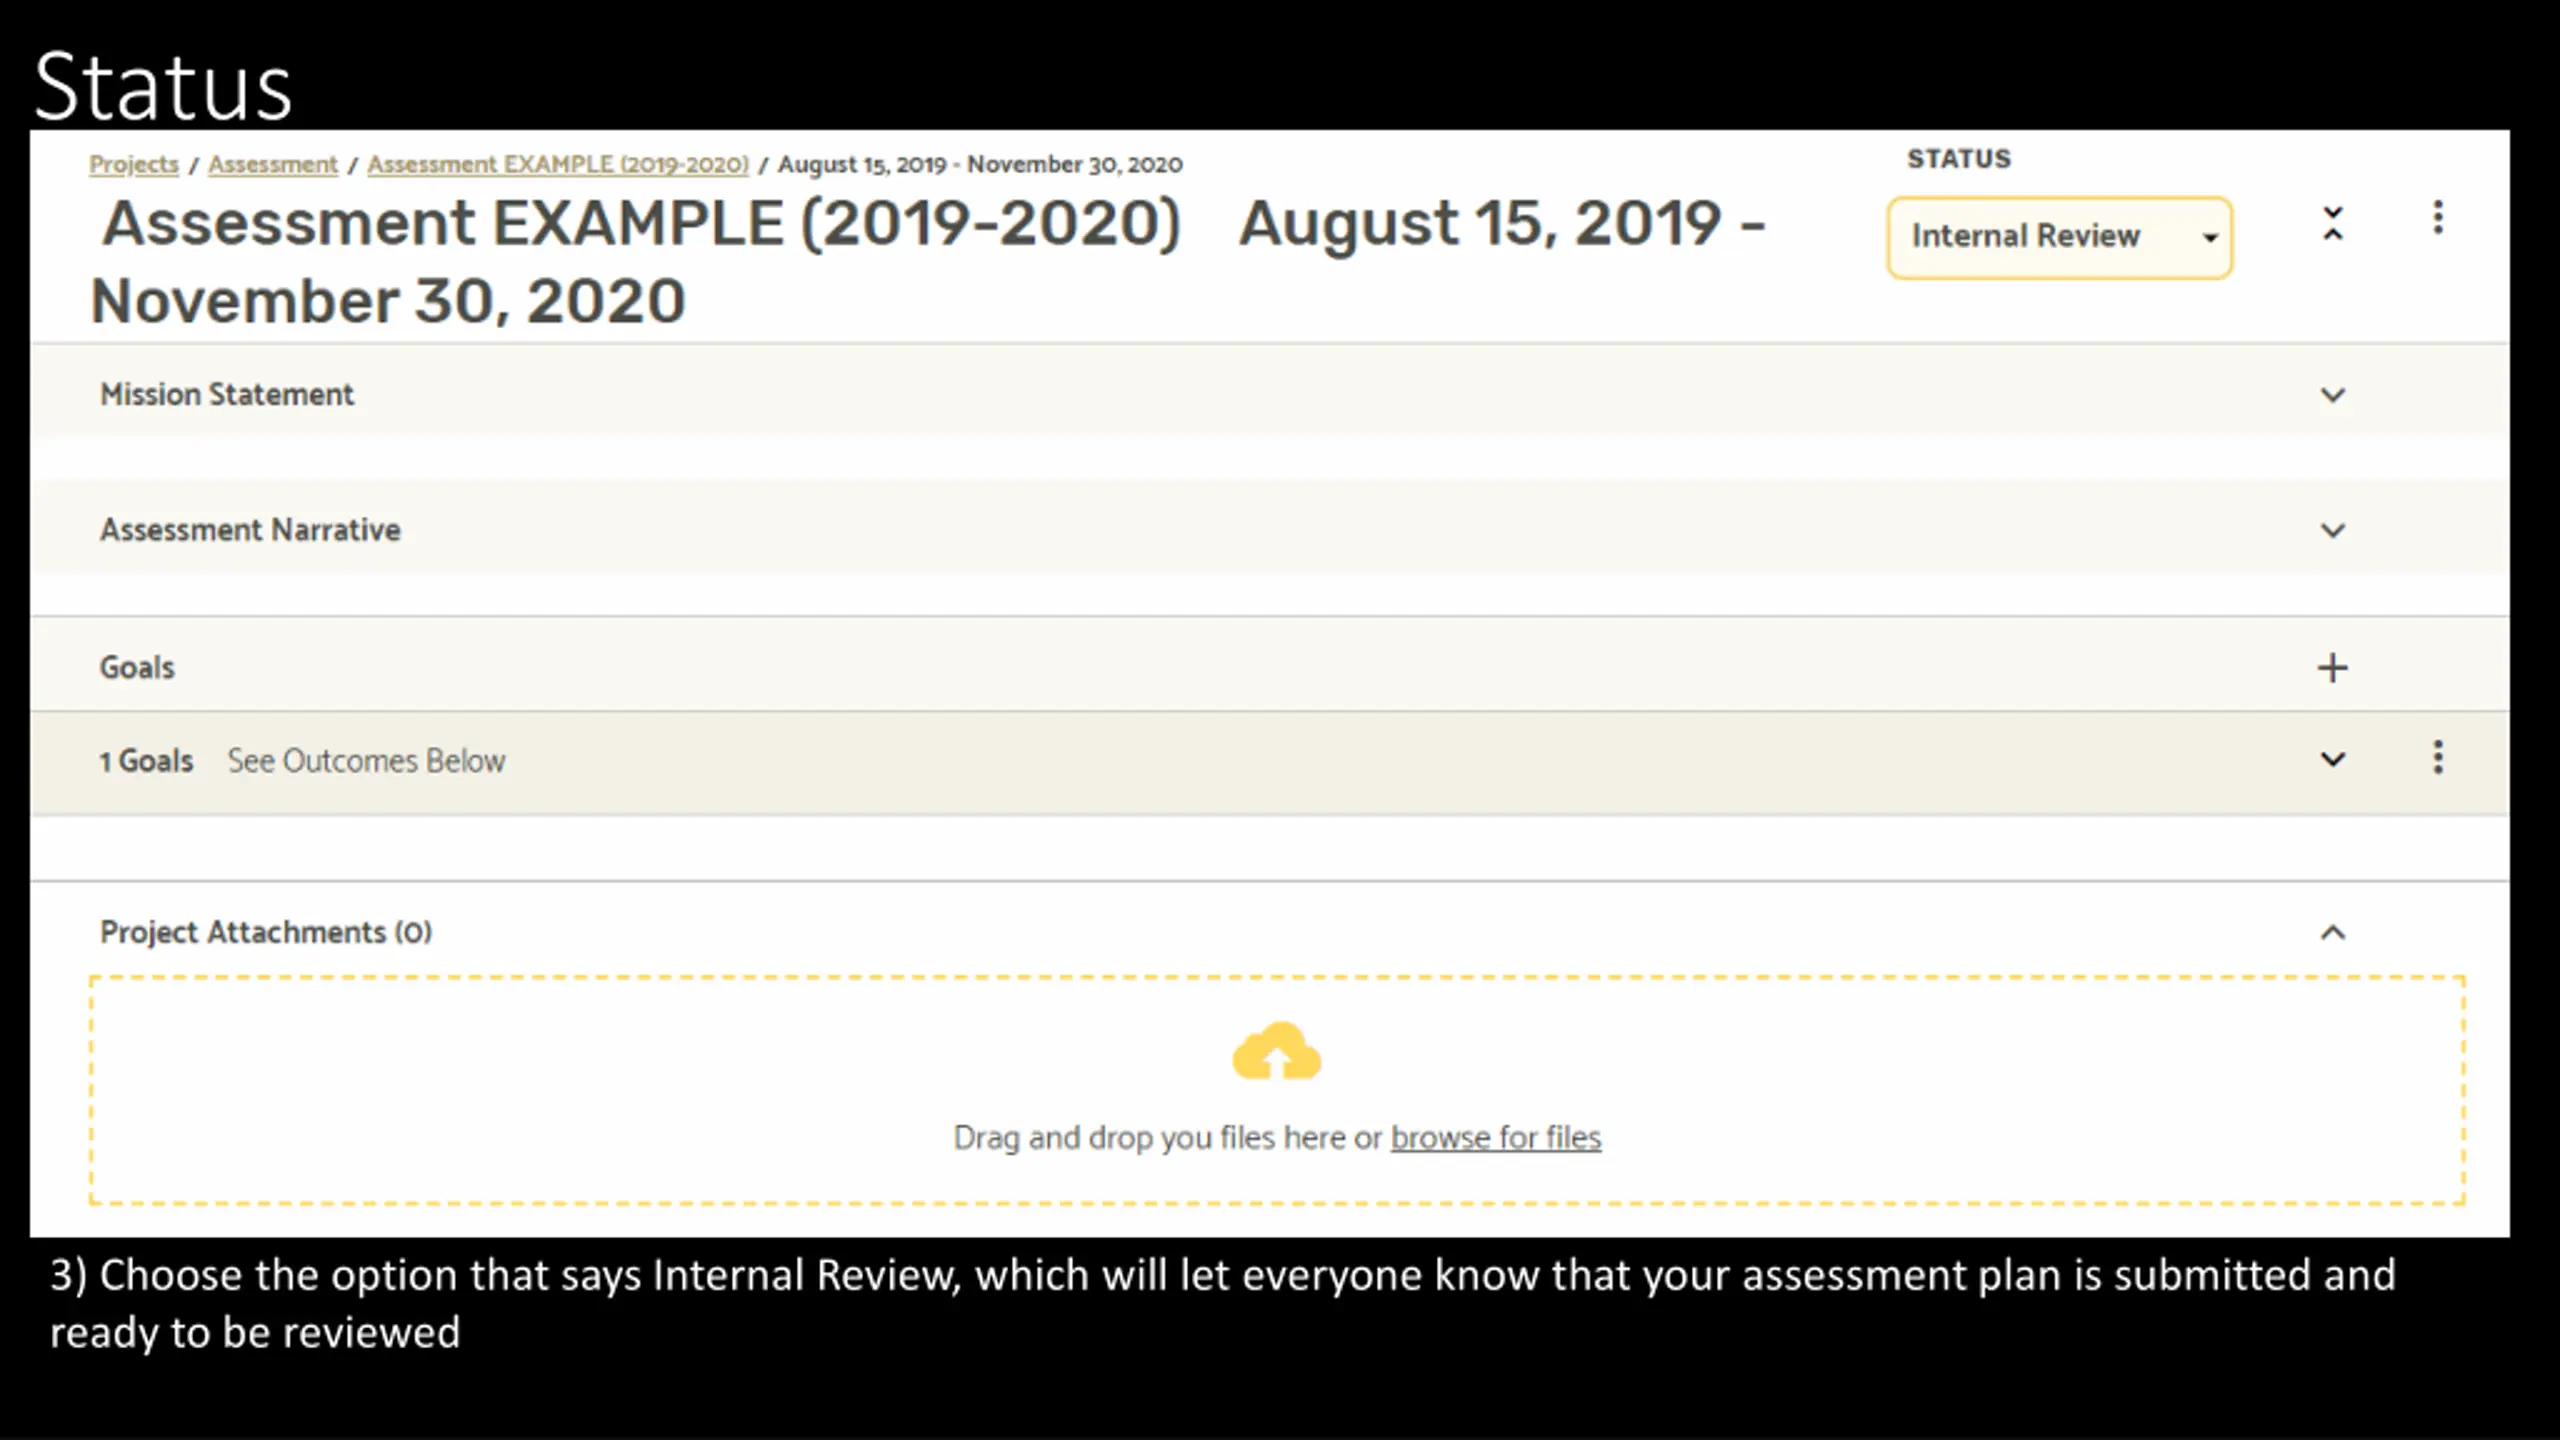This screenshot has width=2560, height=1440.
Task: Click inside the dashed file drop zone
Action: click(x=1277, y=1090)
